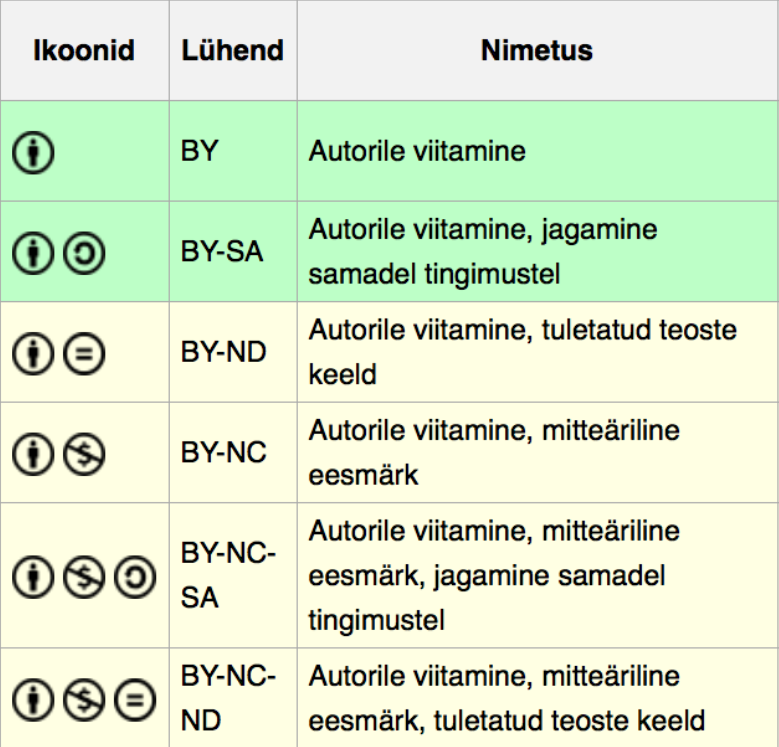Click the non-commercial icon in BY-NC-ND row
The width and height of the screenshot is (779, 747).
(84, 700)
